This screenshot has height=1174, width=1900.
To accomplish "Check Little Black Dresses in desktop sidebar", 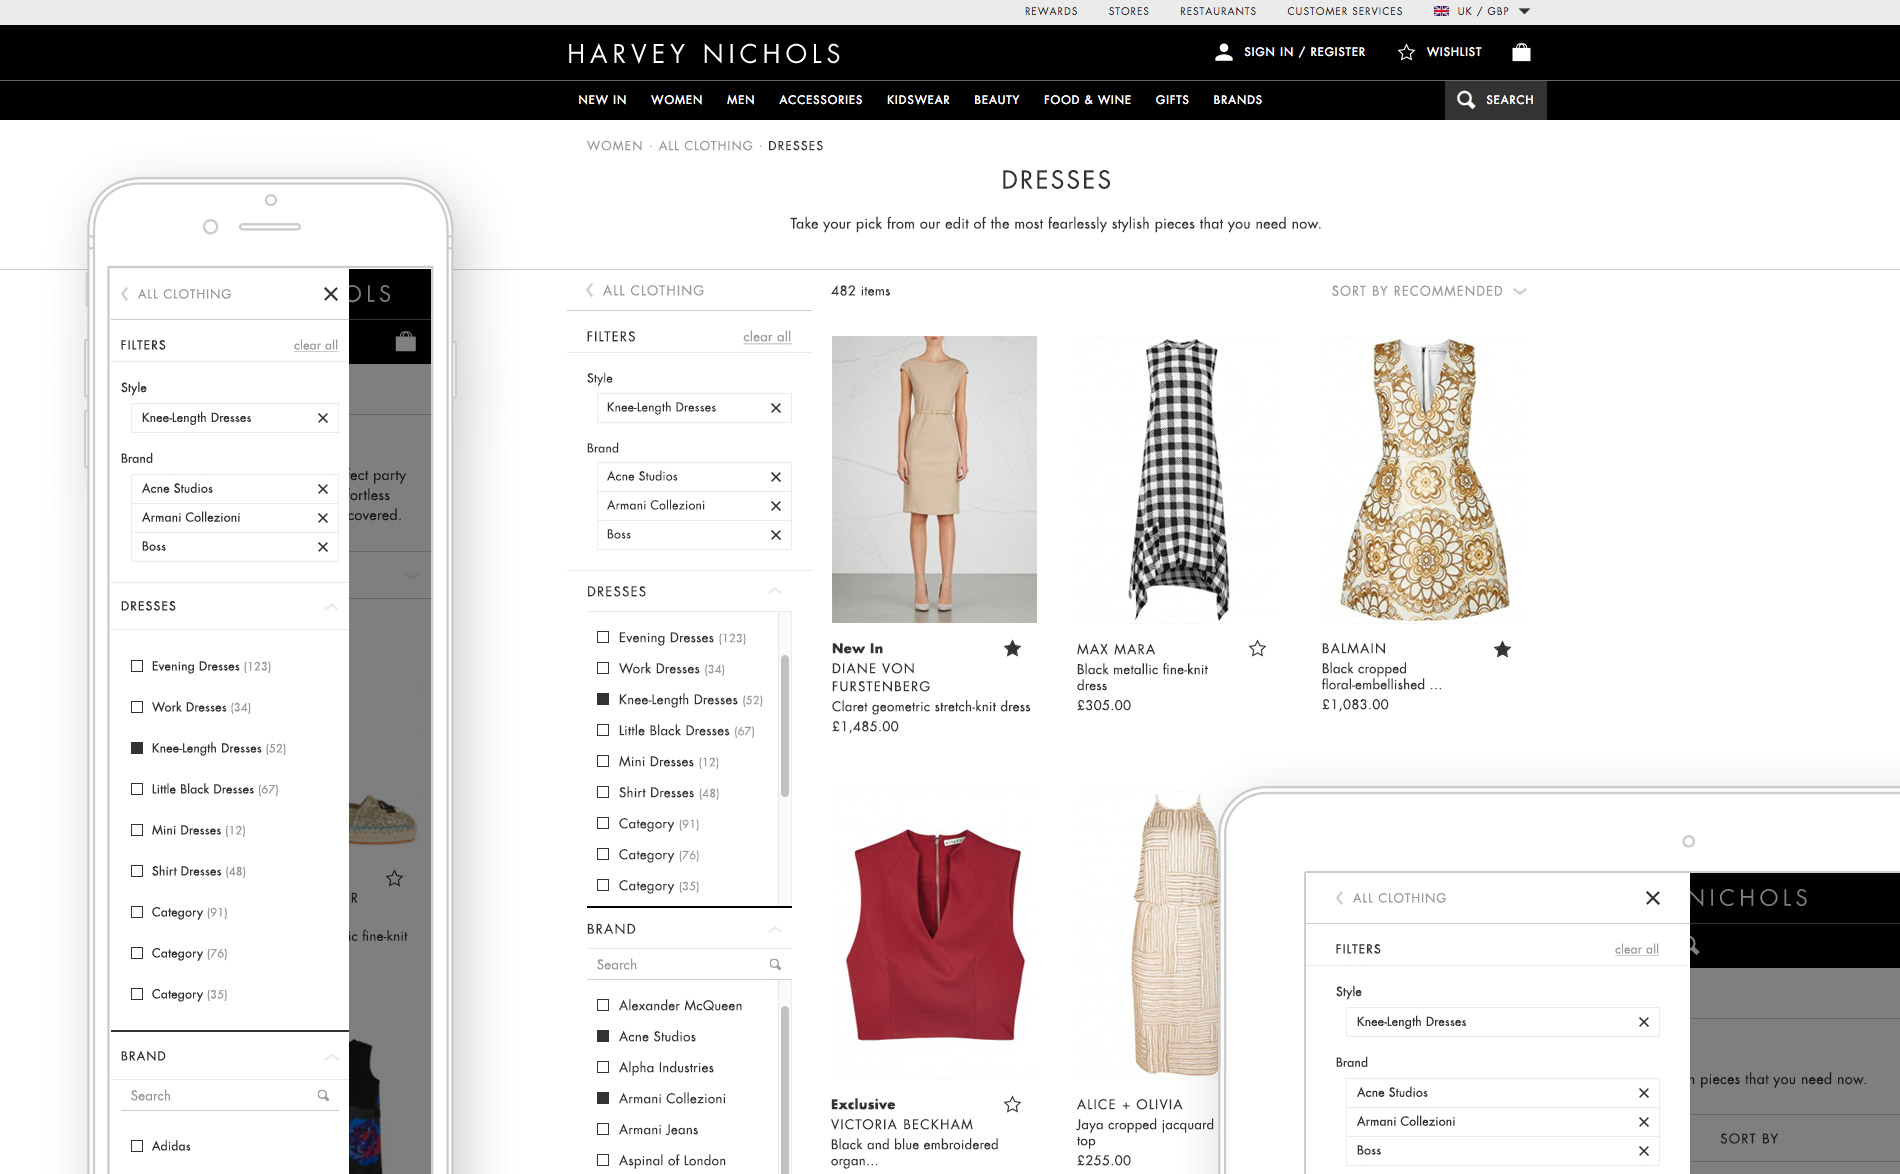I will tap(603, 730).
